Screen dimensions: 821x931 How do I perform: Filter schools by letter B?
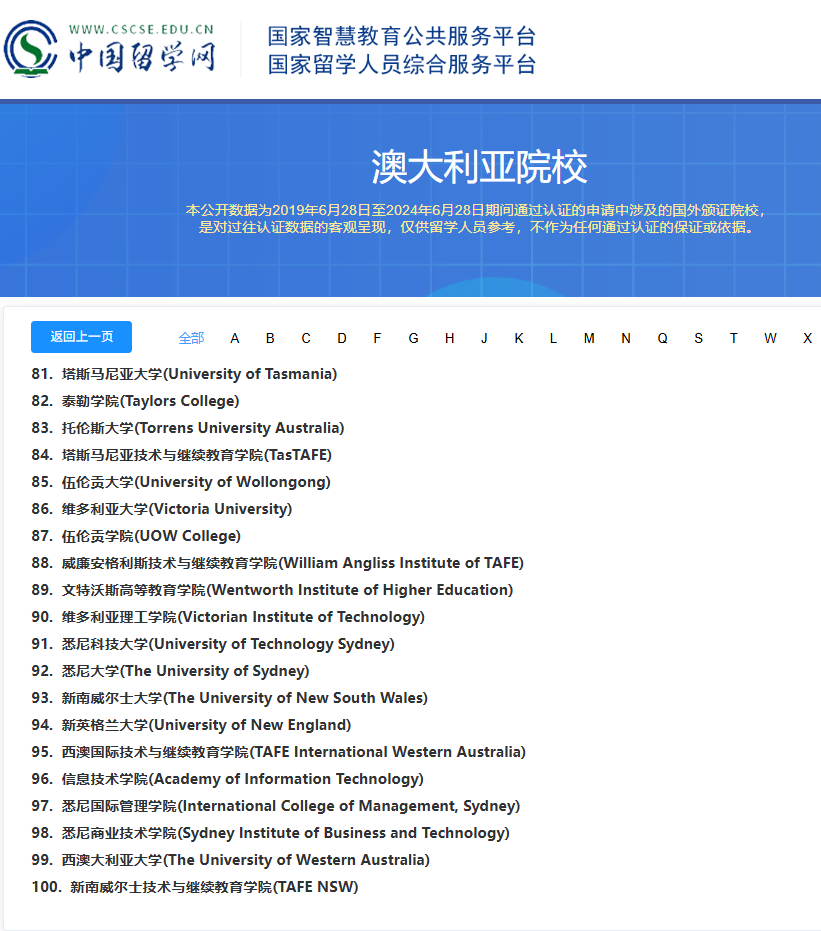click(x=270, y=338)
